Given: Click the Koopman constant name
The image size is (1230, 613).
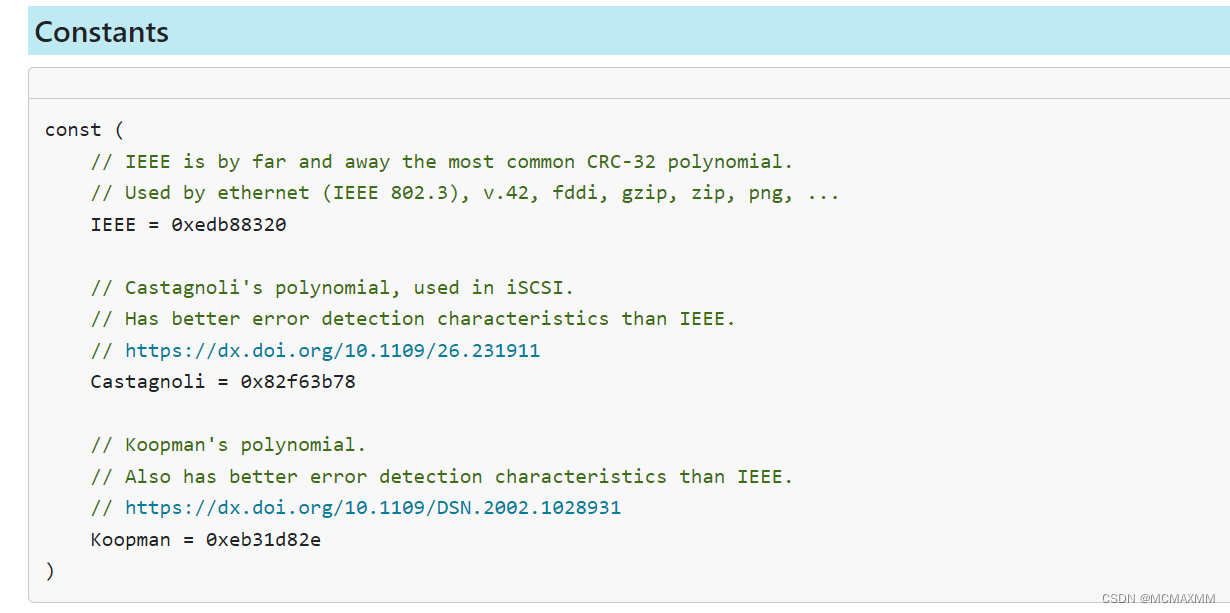Looking at the screenshot, I should pyautogui.click(x=136, y=540).
